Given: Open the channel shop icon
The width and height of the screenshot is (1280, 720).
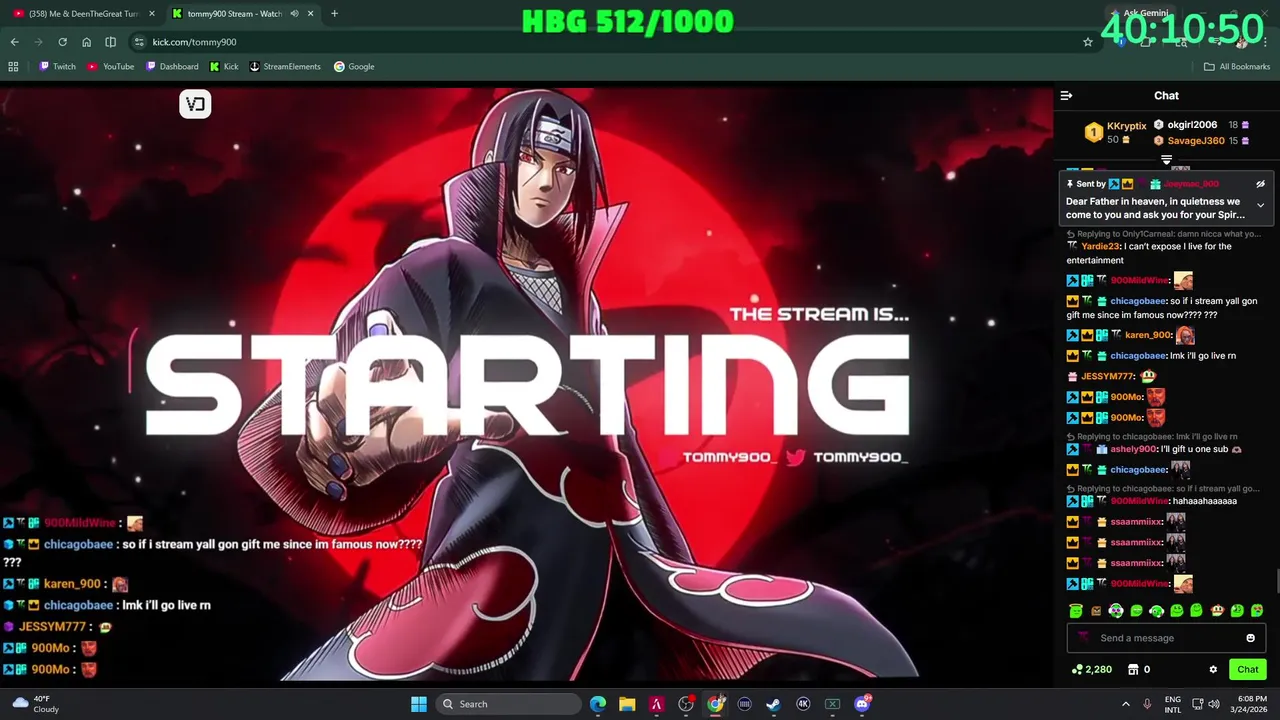Looking at the screenshot, I should coord(1133,670).
